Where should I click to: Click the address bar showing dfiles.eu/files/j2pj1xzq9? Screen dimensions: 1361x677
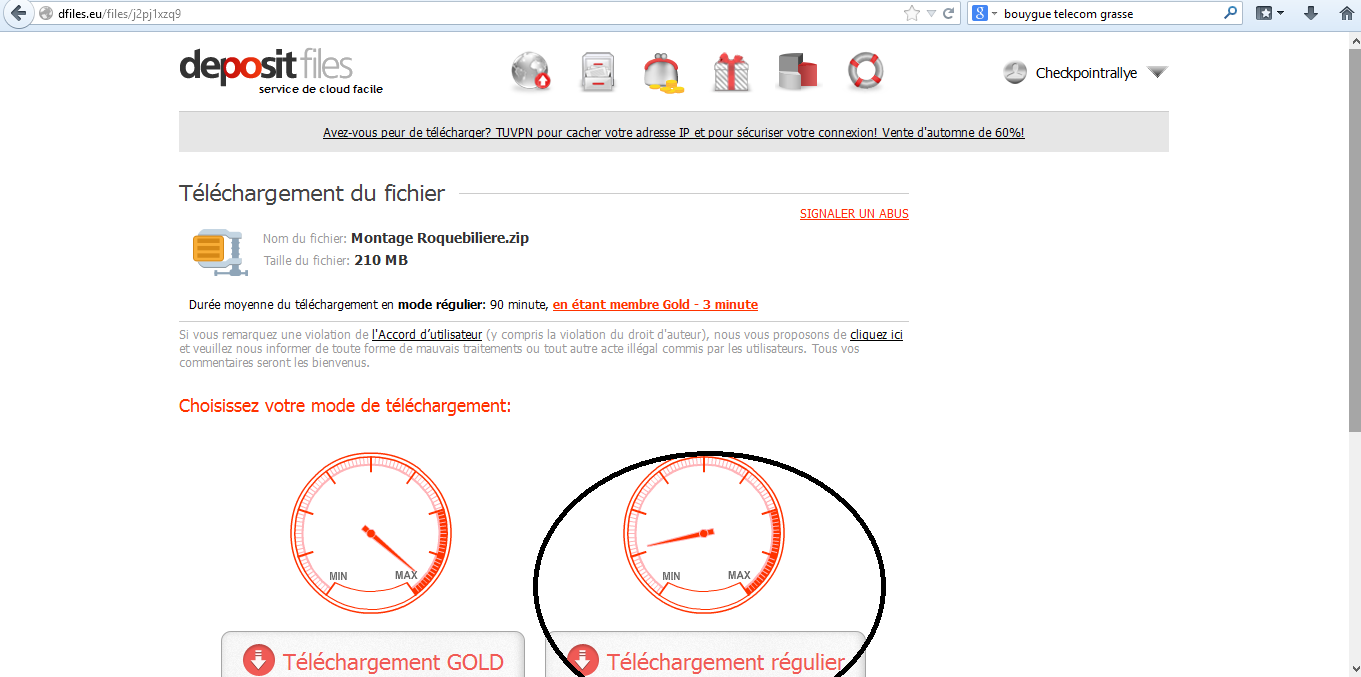tap(480, 14)
